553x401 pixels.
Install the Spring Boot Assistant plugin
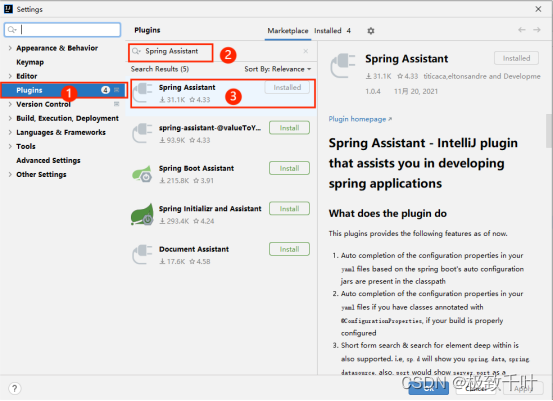click(x=289, y=168)
